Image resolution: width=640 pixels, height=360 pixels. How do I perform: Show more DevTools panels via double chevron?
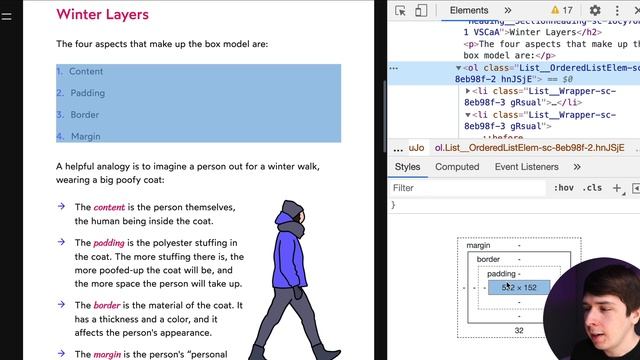coord(508,10)
